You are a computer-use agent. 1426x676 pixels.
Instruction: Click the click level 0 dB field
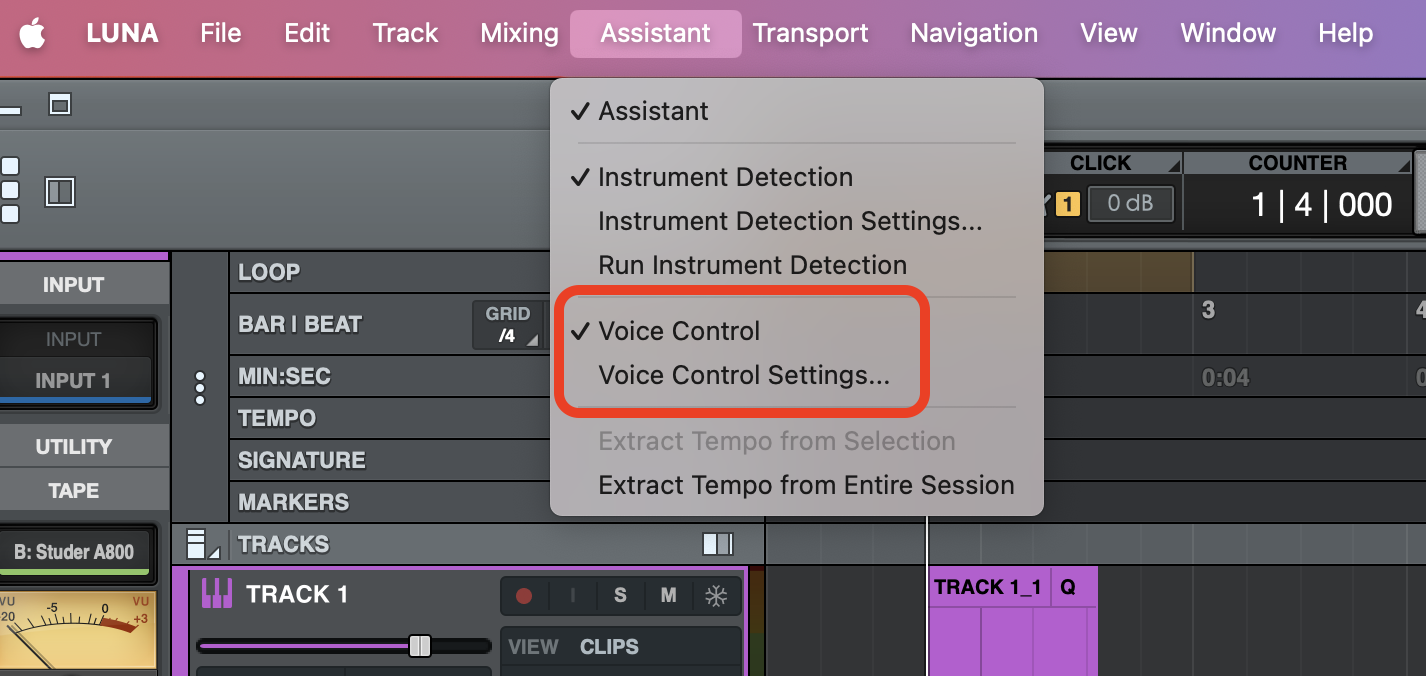click(1129, 204)
